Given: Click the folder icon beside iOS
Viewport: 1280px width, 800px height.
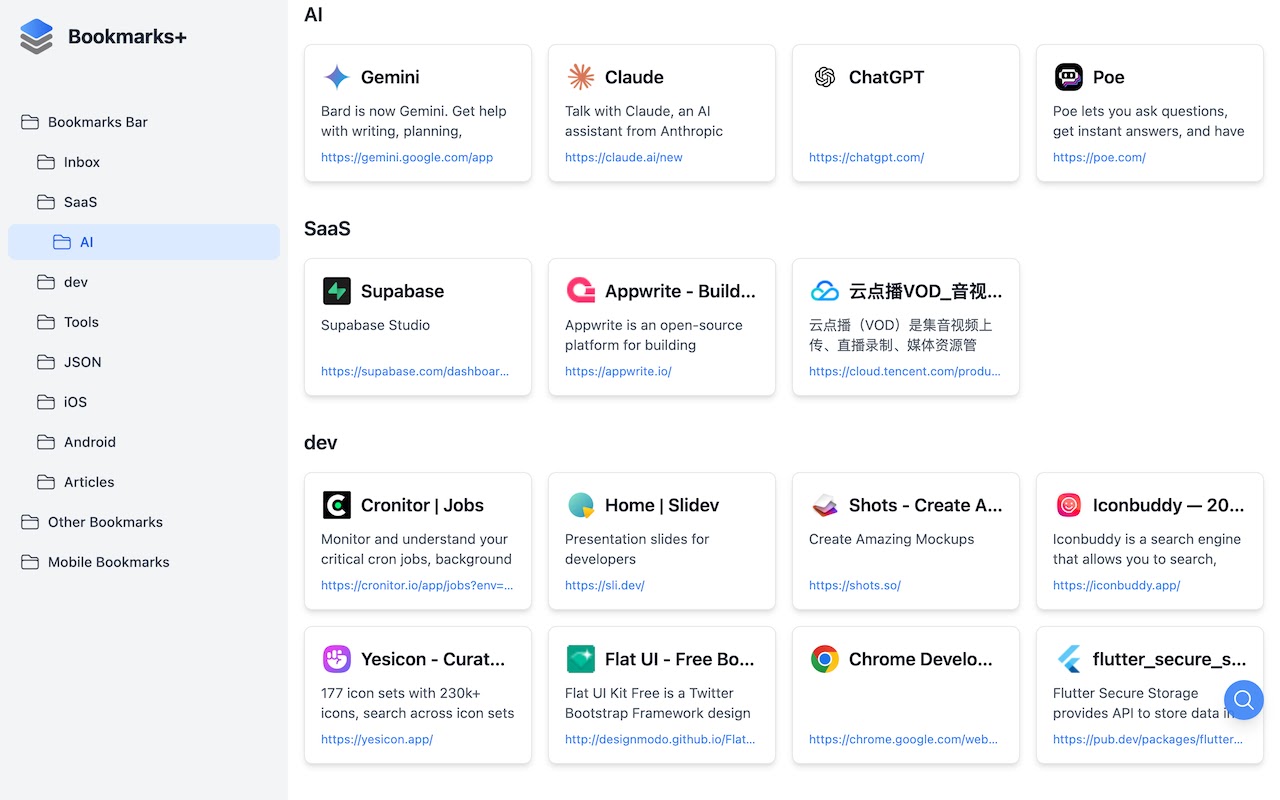Looking at the screenshot, I should point(46,402).
